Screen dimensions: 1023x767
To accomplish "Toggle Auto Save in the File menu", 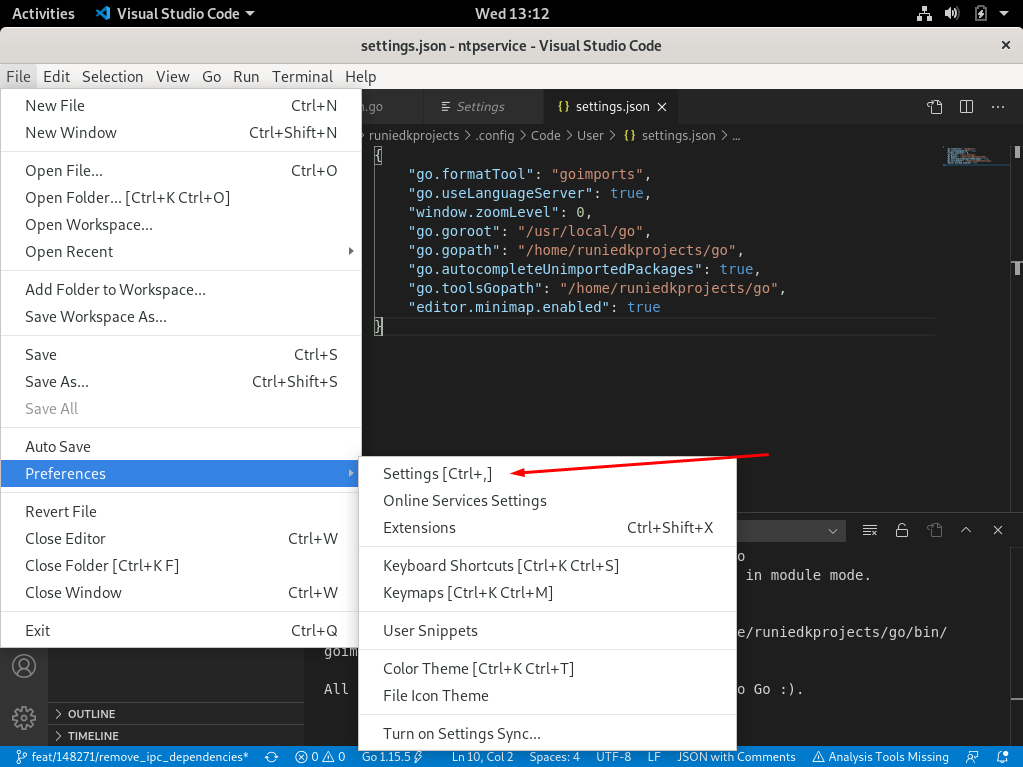I will 58,447.
